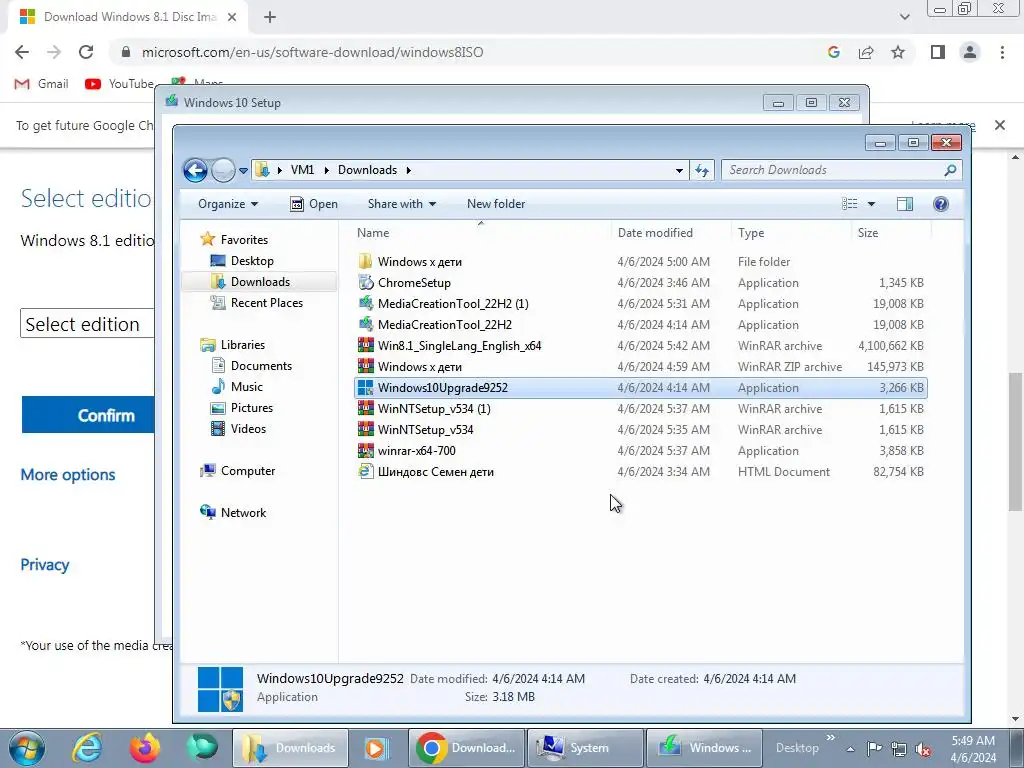Open a new Chrome tab
Image resolution: width=1024 pixels, height=768 pixels.
270,17
